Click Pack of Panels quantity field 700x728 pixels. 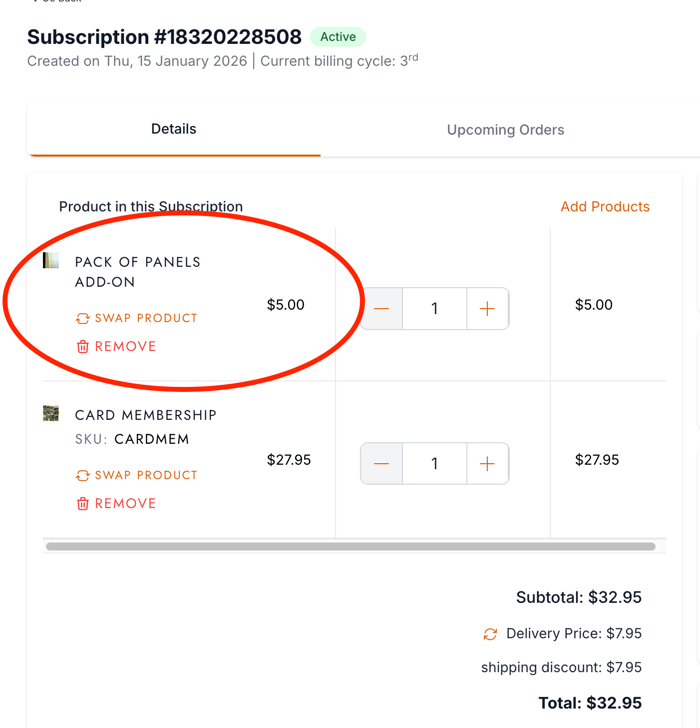coord(434,309)
